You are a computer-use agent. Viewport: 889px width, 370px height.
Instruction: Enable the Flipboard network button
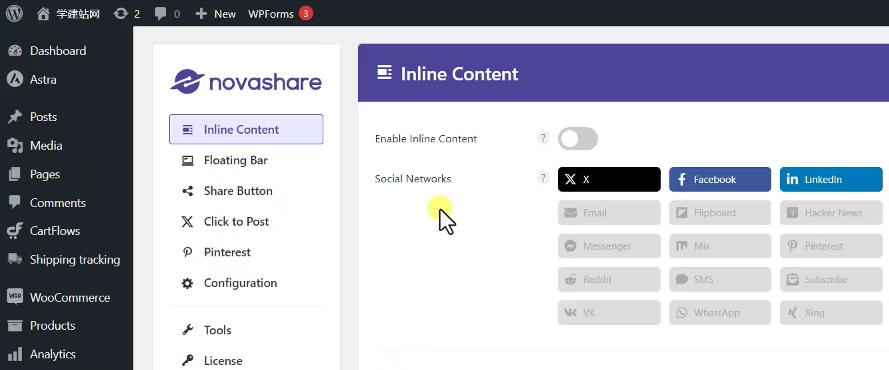point(719,212)
